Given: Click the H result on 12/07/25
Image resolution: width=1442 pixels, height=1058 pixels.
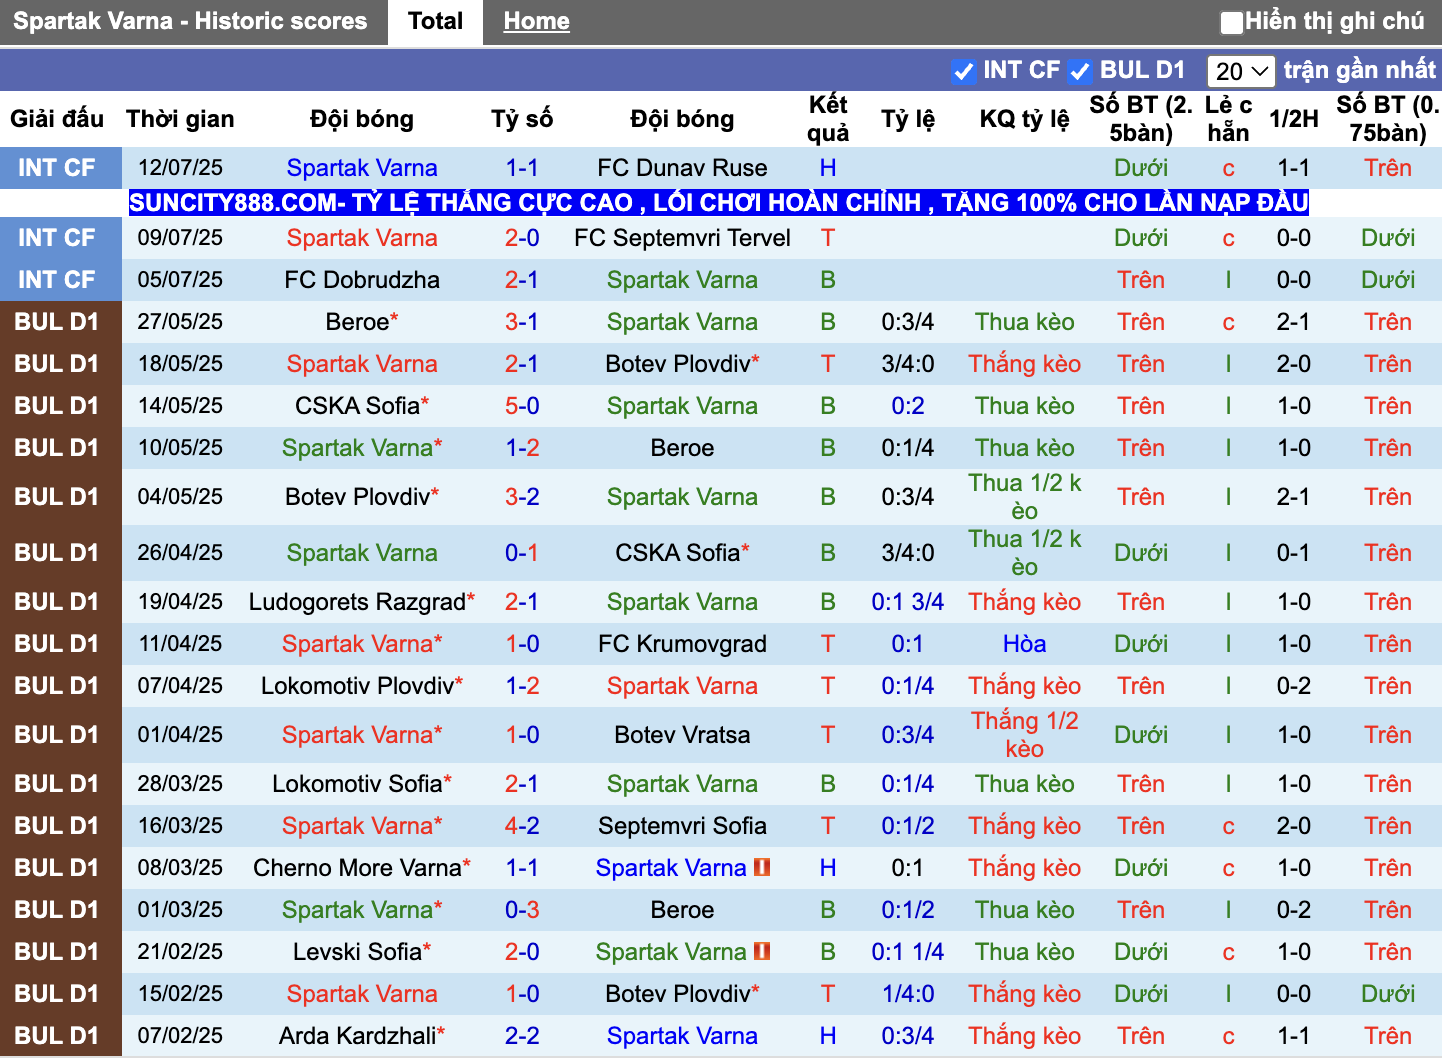Looking at the screenshot, I should point(828,168).
